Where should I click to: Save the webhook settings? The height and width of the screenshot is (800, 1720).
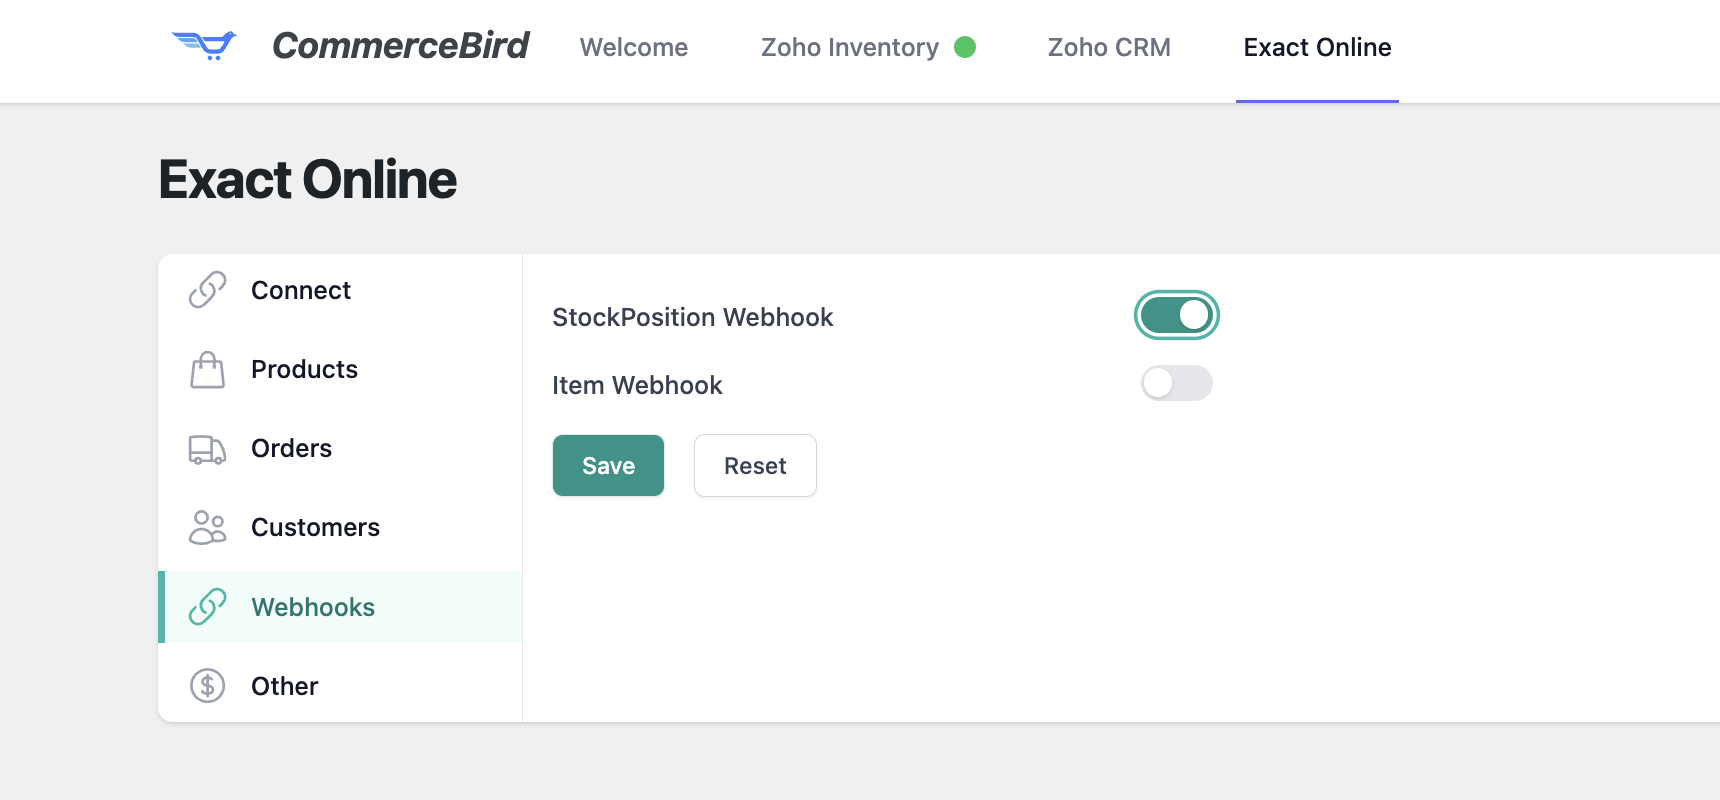(x=608, y=465)
